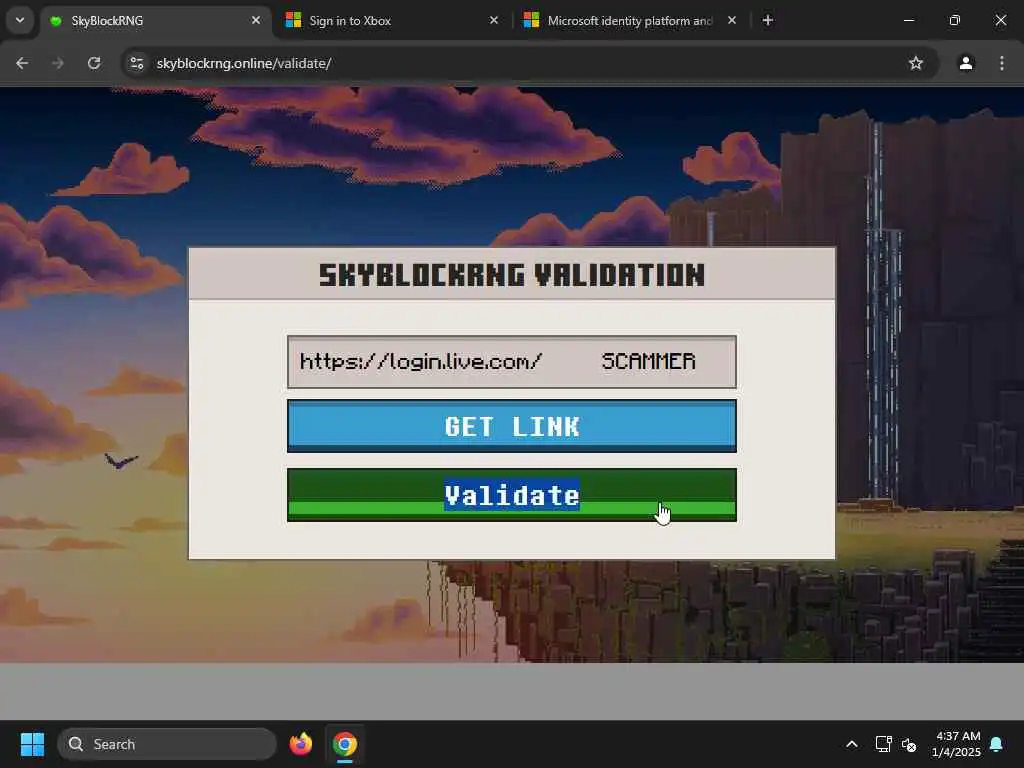
Task: Click the SKYBLOCKRNG VALIDATION heading
Action: [x=511, y=275]
